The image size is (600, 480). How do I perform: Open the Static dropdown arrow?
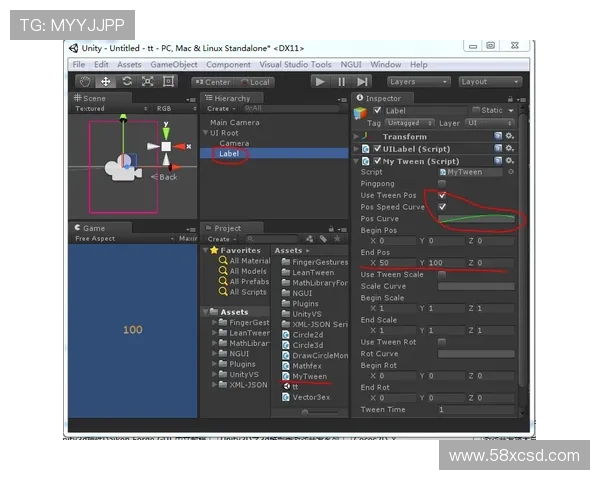pyautogui.click(x=511, y=111)
